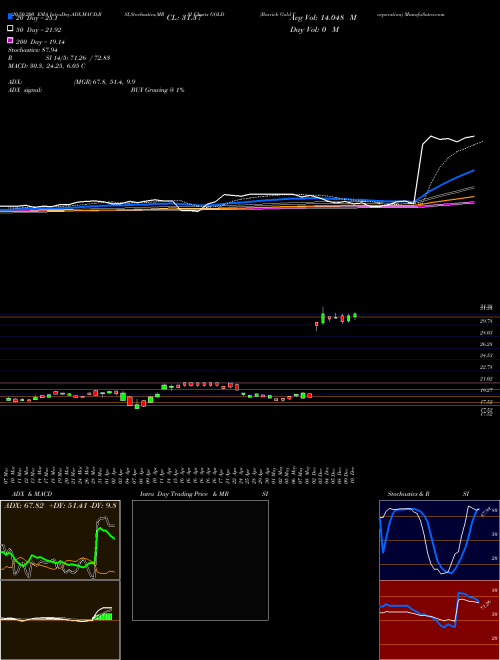This screenshot has height=660, width=500.
Task: Click the '28.03' price axis label
Action: pos(487,333)
